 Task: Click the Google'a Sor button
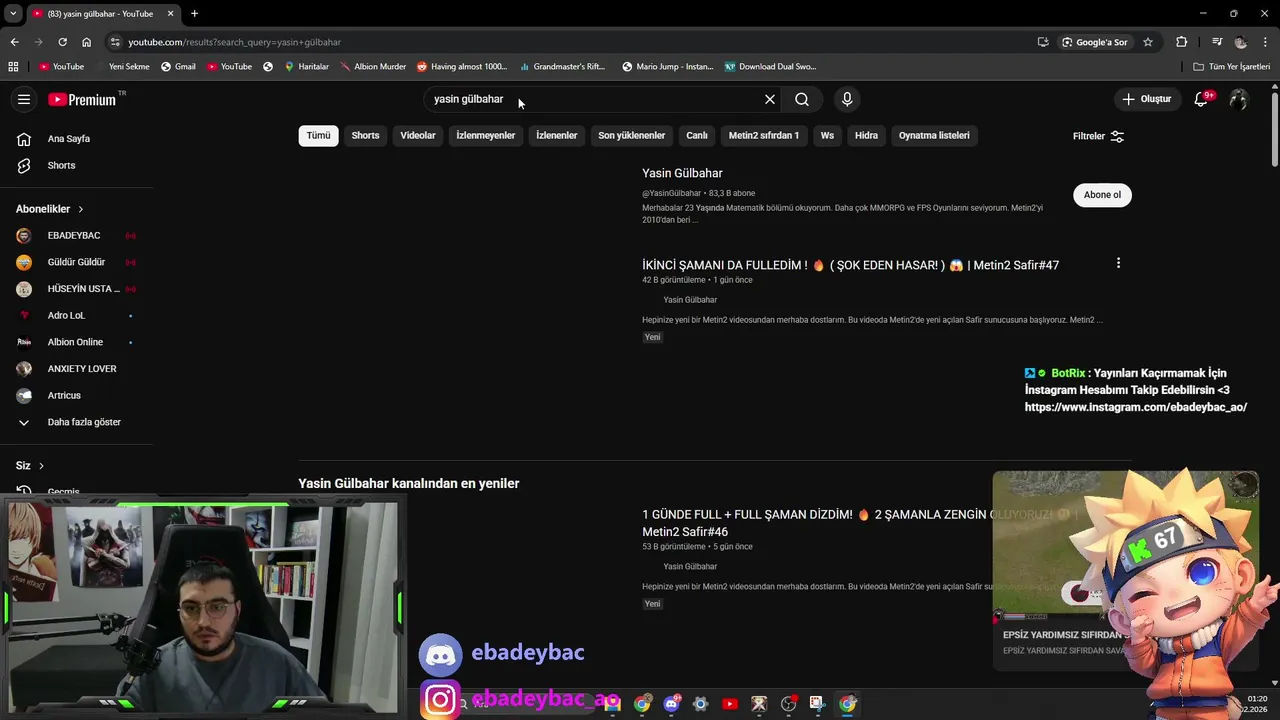pos(1094,42)
